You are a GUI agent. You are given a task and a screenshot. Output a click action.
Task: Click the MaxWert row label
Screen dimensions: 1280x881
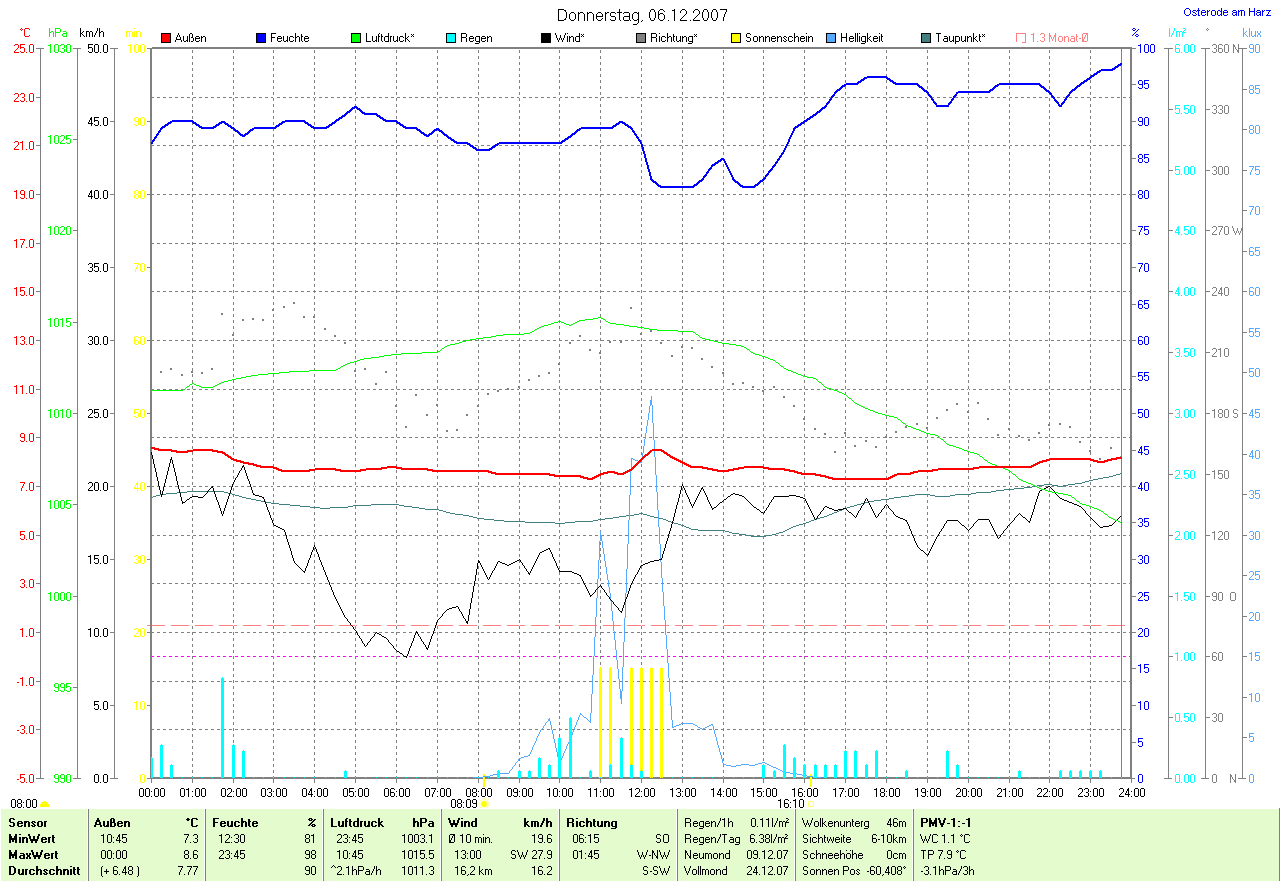(x=31, y=854)
